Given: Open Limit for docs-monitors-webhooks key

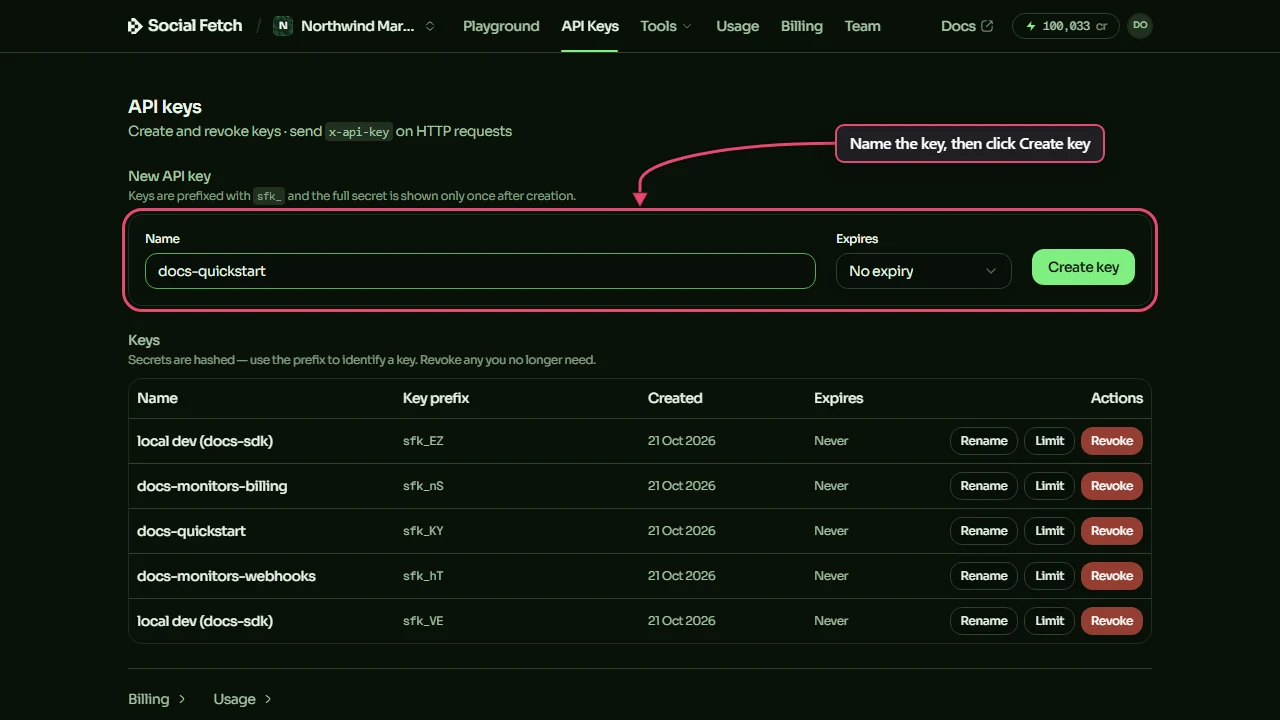Looking at the screenshot, I should pyautogui.click(x=1050, y=576).
